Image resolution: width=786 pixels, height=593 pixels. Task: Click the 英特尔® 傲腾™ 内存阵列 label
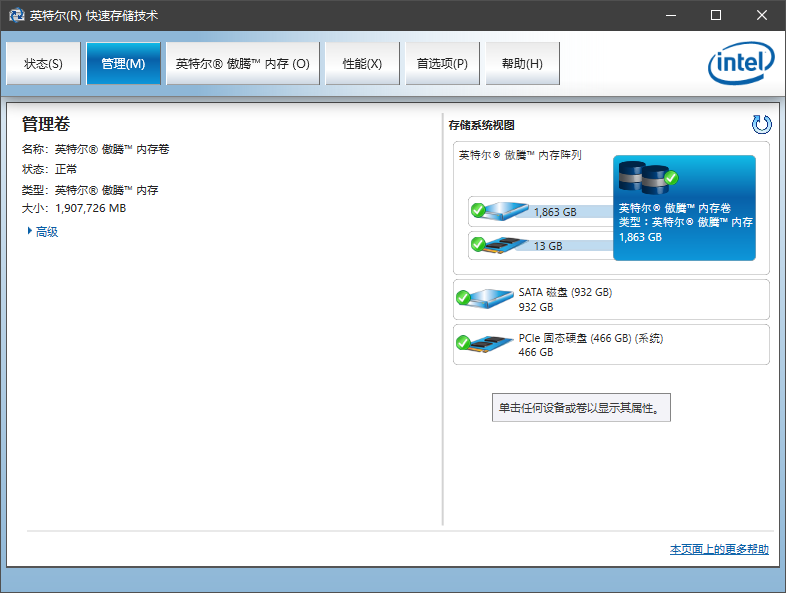tap(520, 155)
